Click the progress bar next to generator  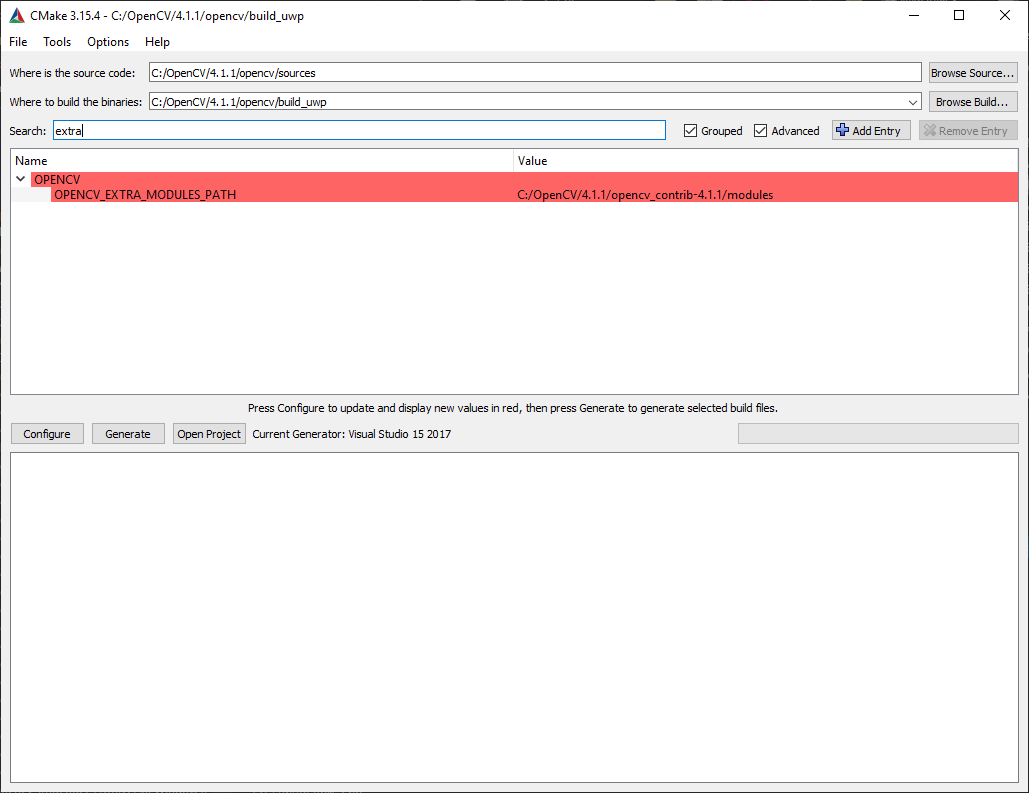[878, 434]
